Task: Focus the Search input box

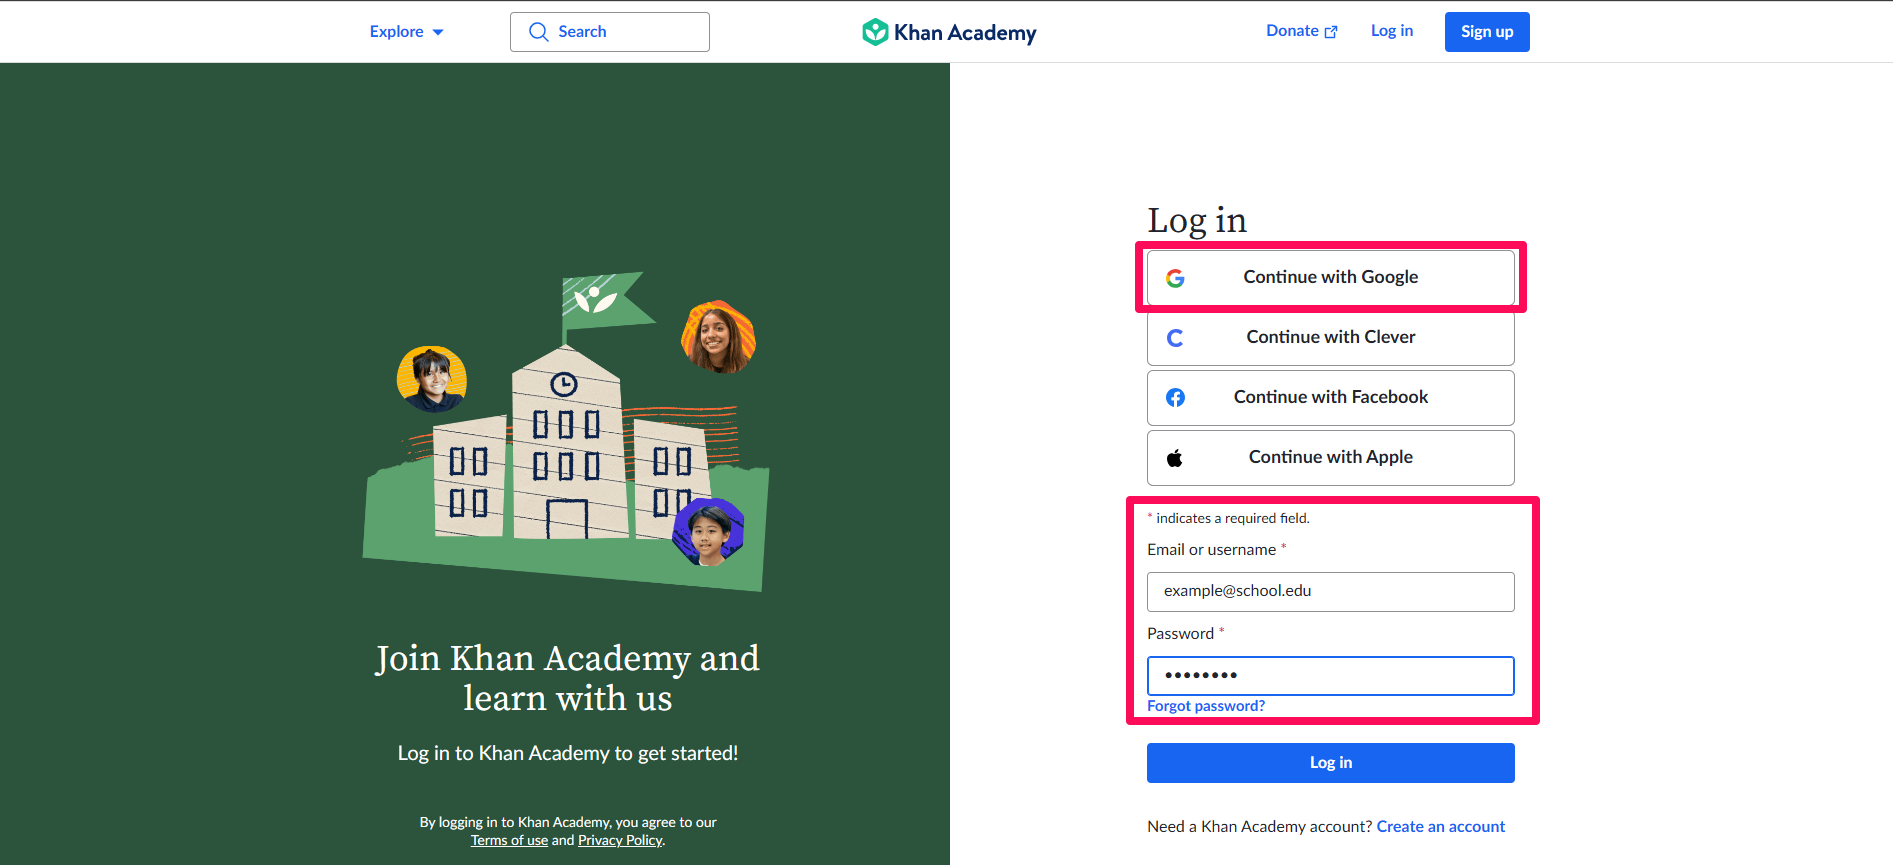Action: click(x=610, y=32)
